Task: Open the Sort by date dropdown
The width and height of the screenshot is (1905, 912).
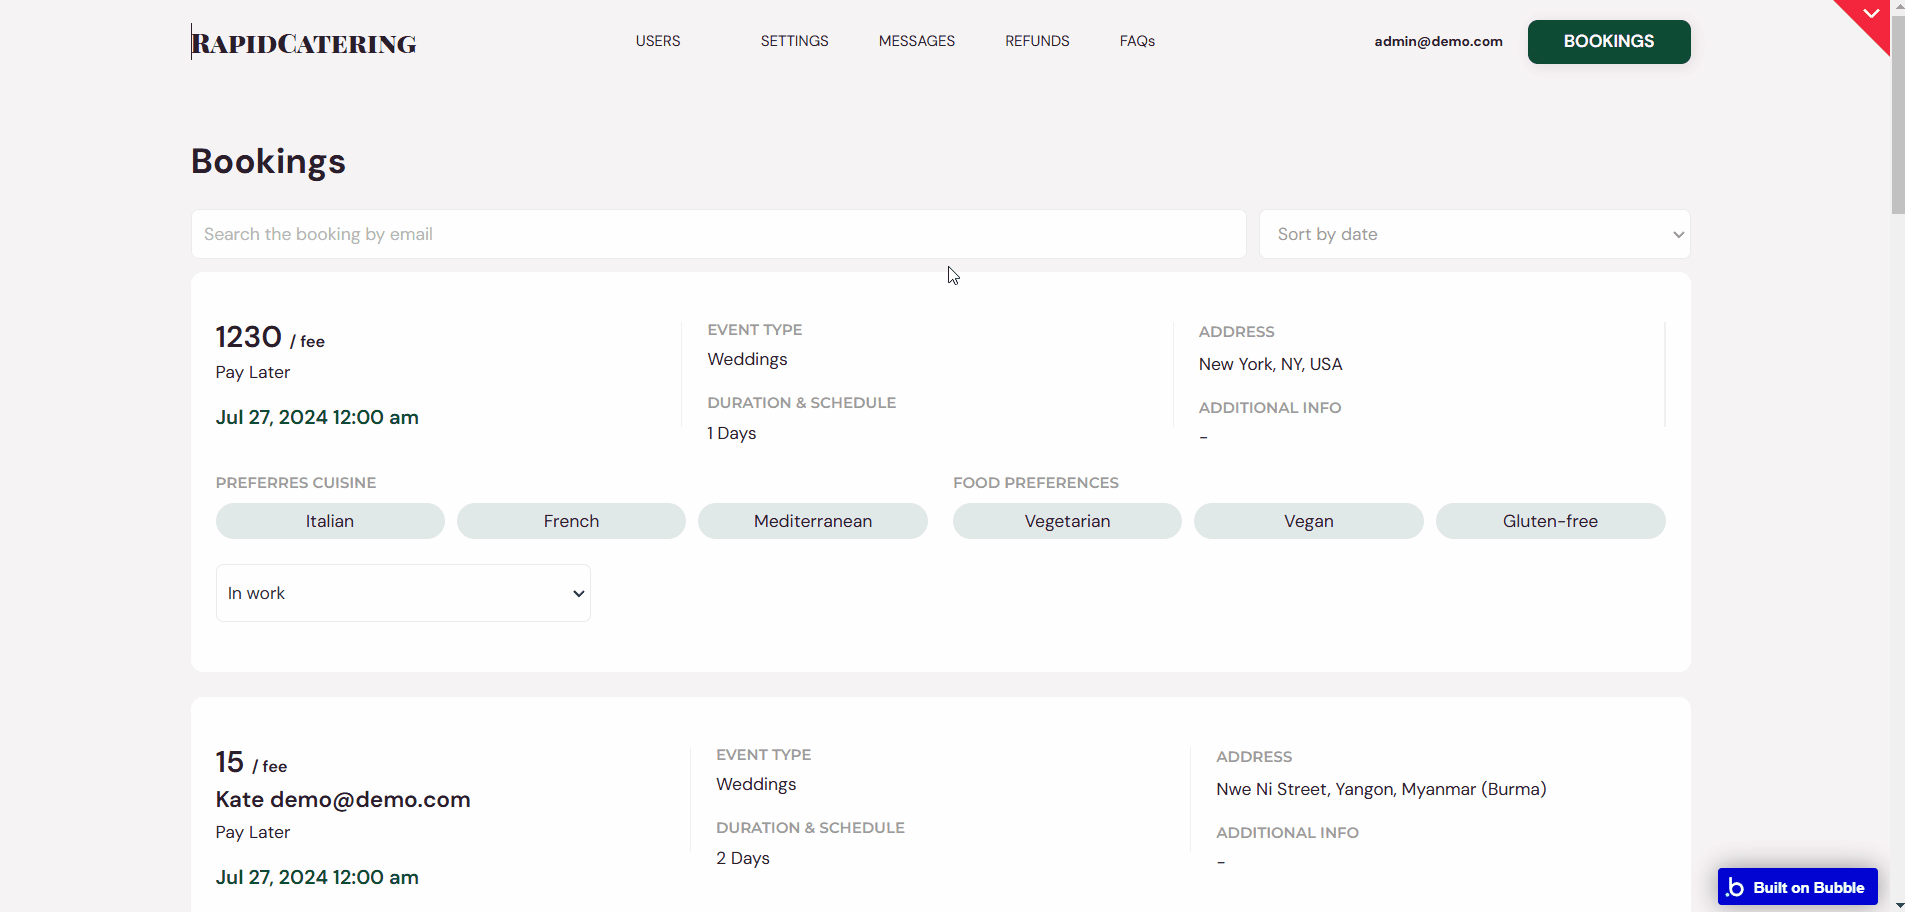Action: pyautogui.click(x=1474, y=234)
